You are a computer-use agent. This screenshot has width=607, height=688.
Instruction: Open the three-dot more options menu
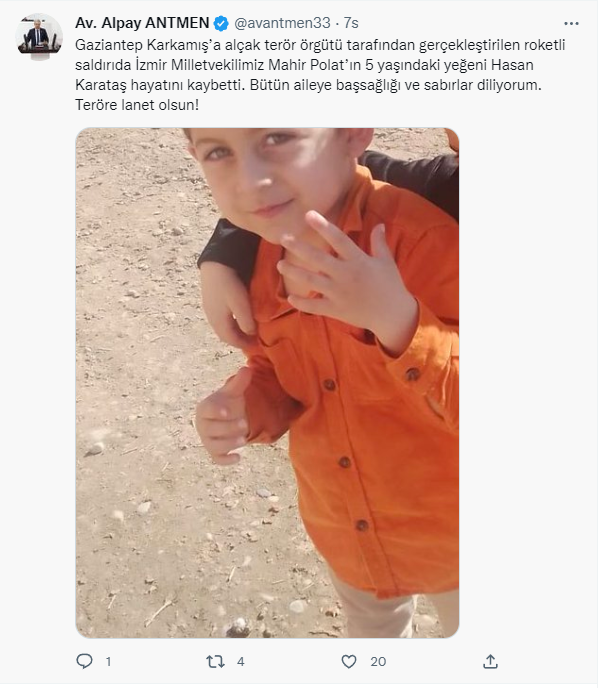click(x=571, y=24)
